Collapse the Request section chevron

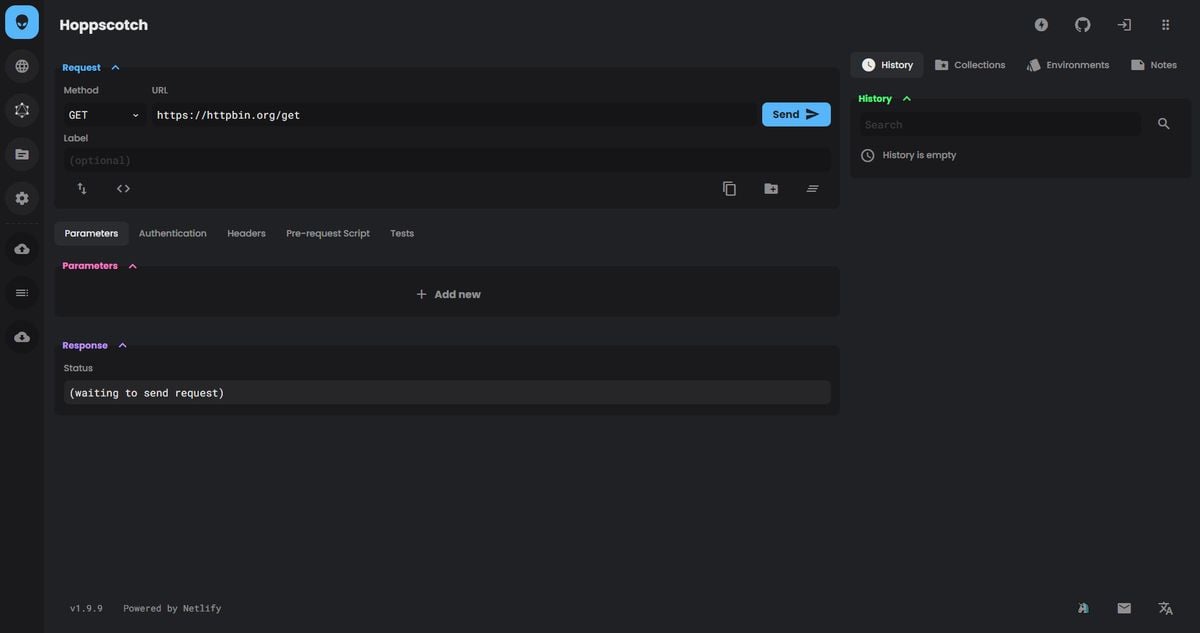pyautogui.click(x=115, y=68)
